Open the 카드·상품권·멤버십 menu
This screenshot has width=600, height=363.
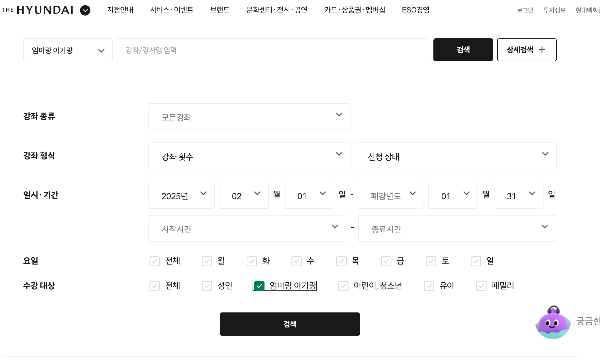pyautogui.click(x=355, y=10)
